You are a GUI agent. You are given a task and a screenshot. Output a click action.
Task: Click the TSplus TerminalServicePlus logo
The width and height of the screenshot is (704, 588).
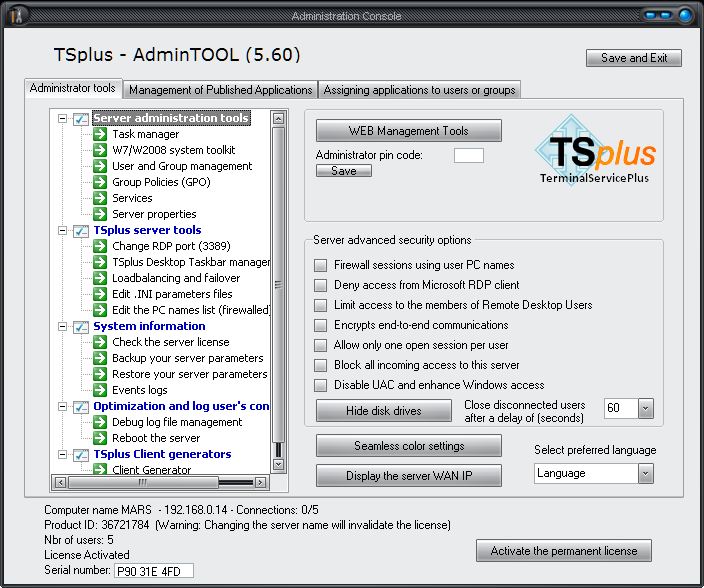[595, 150]
